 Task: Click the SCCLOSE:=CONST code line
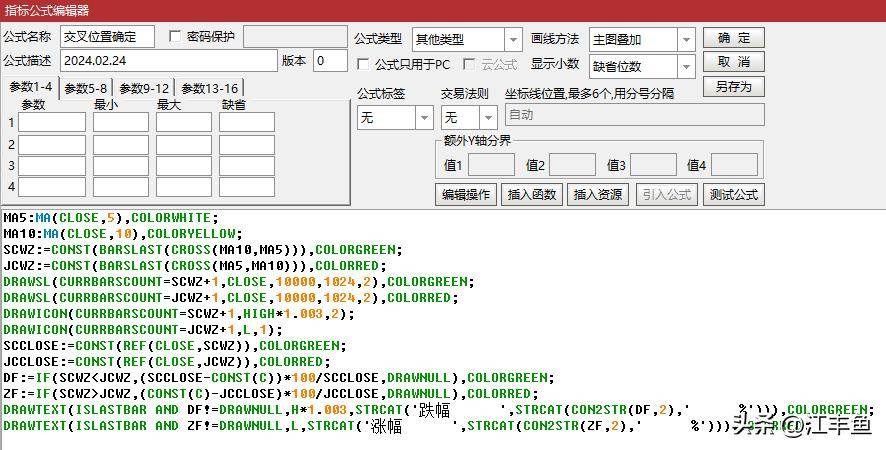pyautogui.click(x=175, y=345)
